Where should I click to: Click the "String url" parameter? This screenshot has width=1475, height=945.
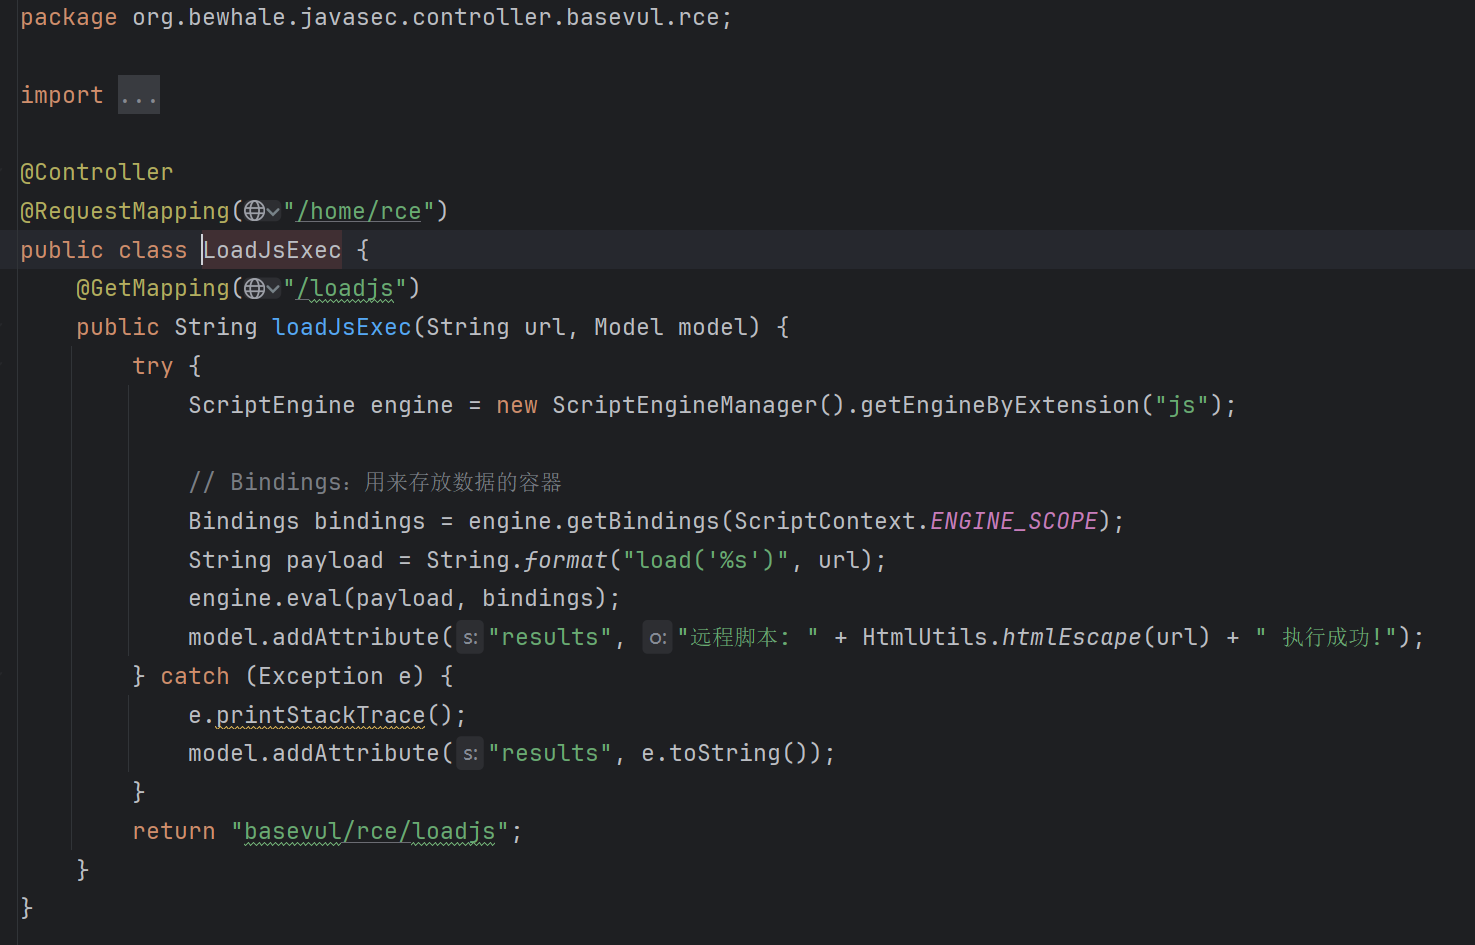(x=496, y=327)
